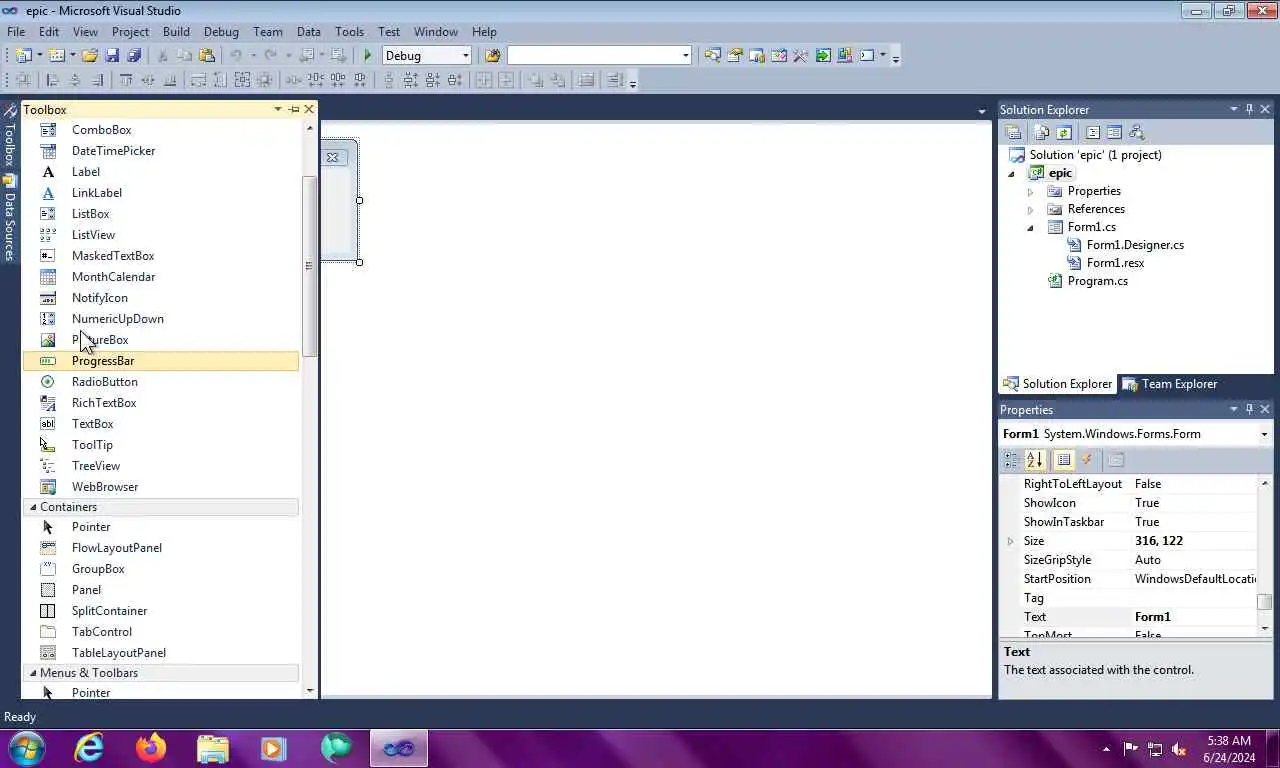Toggle Alphabetical sort in Properties panel
This screenshot has width=1280, height=768.
click(1035, 460)
